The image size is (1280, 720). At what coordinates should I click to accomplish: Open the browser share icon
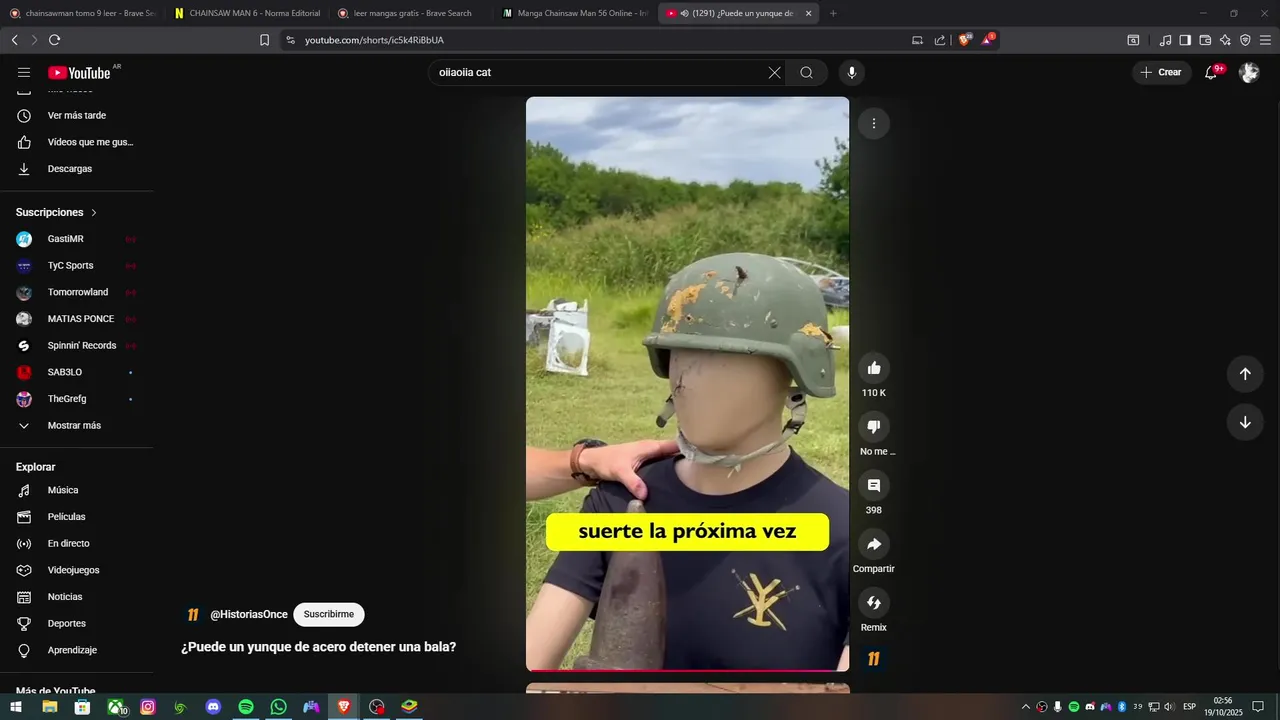pyautogui.click(x=940, y=40)
